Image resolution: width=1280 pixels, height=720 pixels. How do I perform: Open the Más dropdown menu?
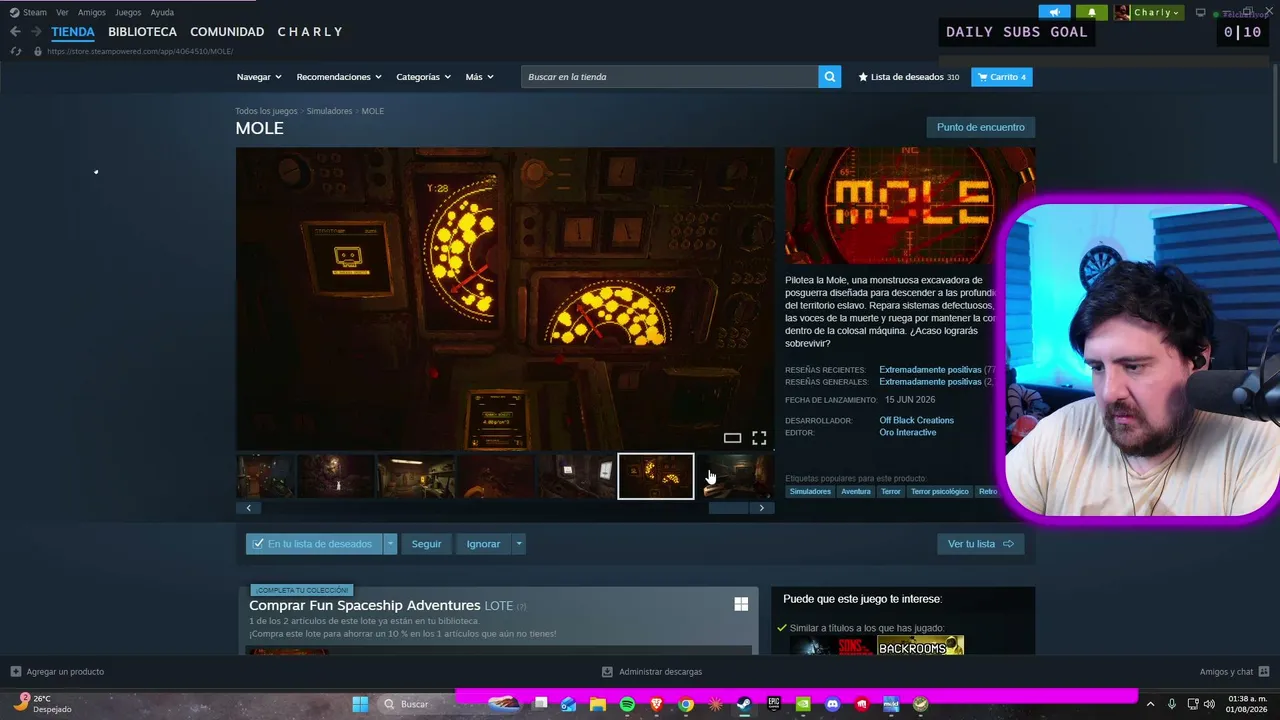pos(479,77)
